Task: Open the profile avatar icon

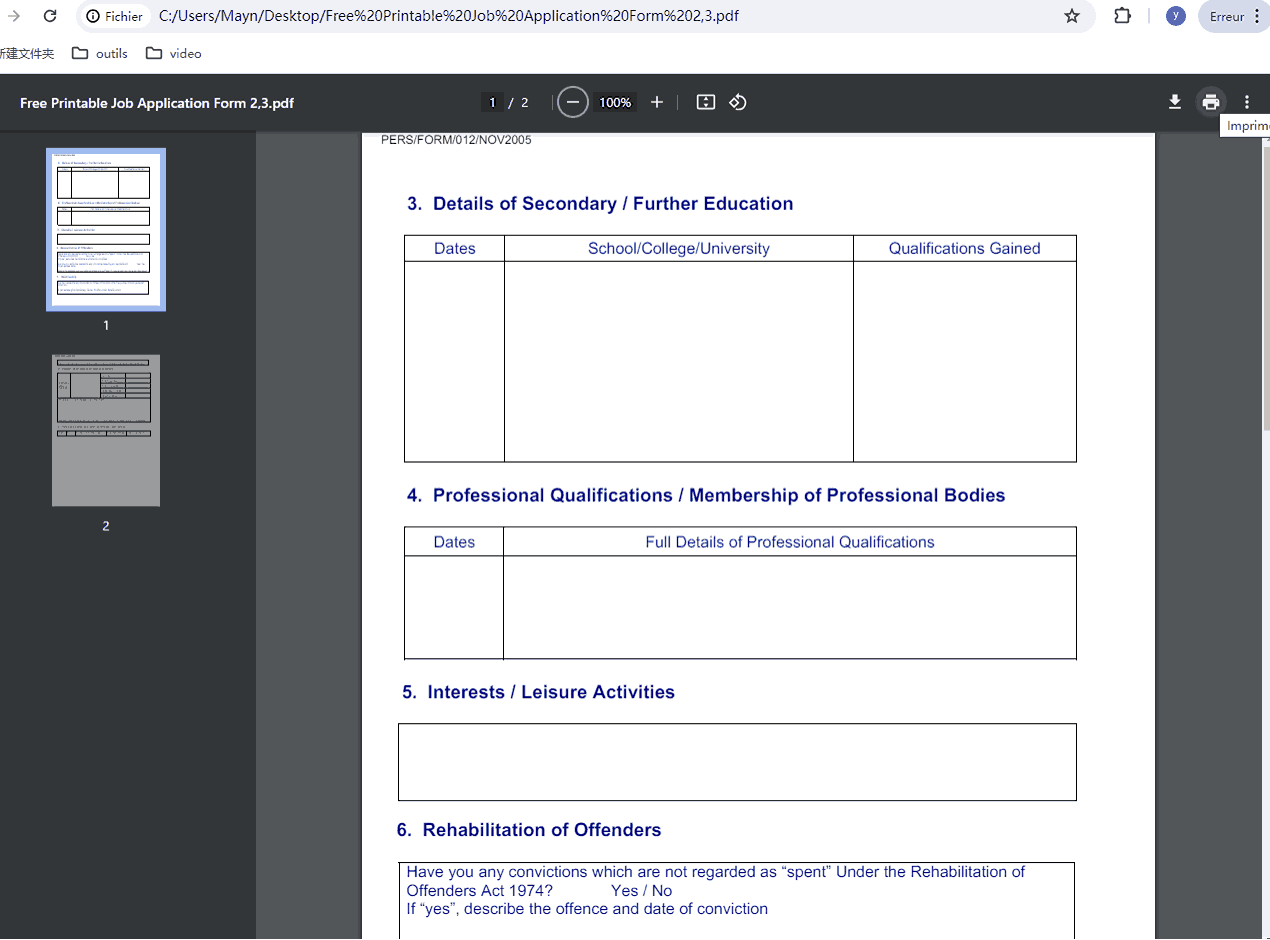Action: (1176, 16)
